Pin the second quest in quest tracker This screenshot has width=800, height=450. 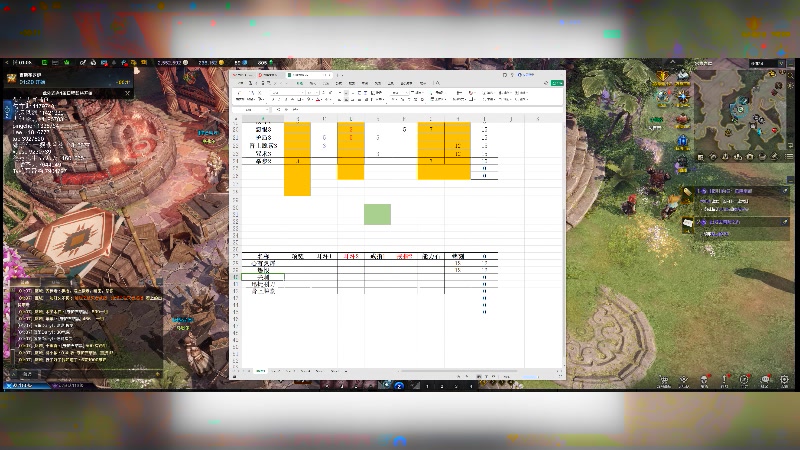[x=785, y=222]
